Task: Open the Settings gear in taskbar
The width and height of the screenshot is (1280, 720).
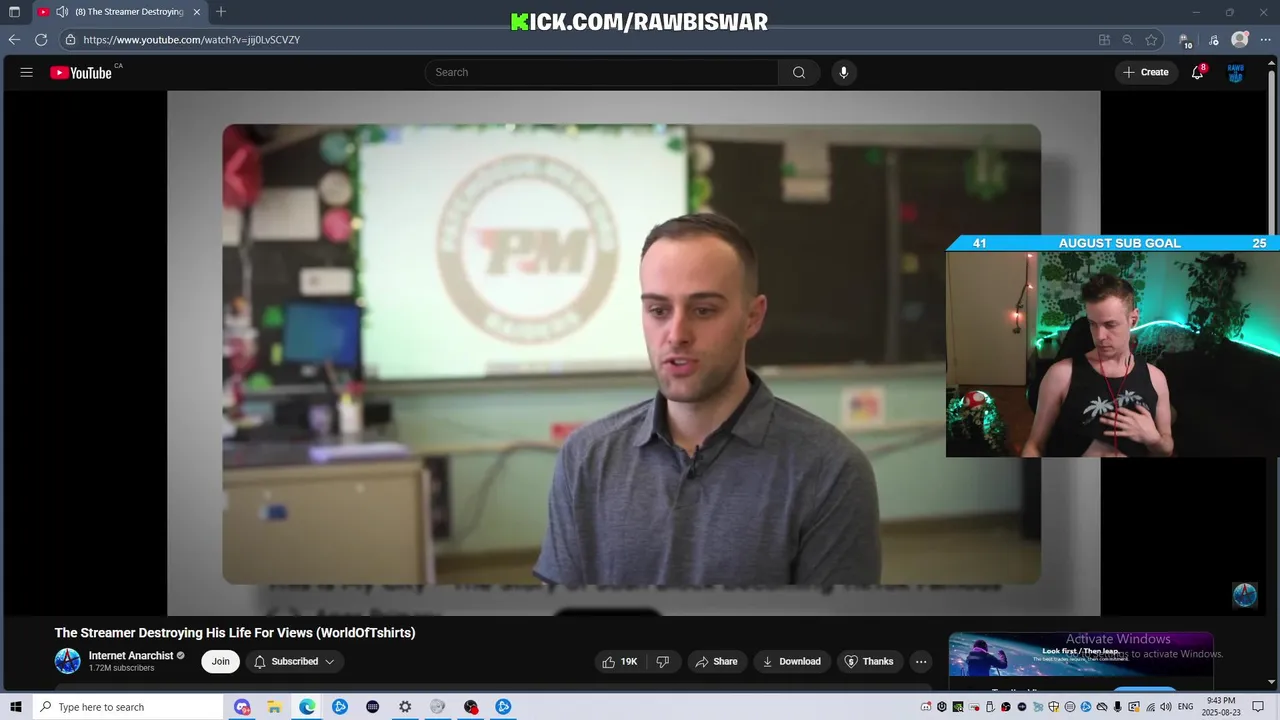Action: (405, 707)
